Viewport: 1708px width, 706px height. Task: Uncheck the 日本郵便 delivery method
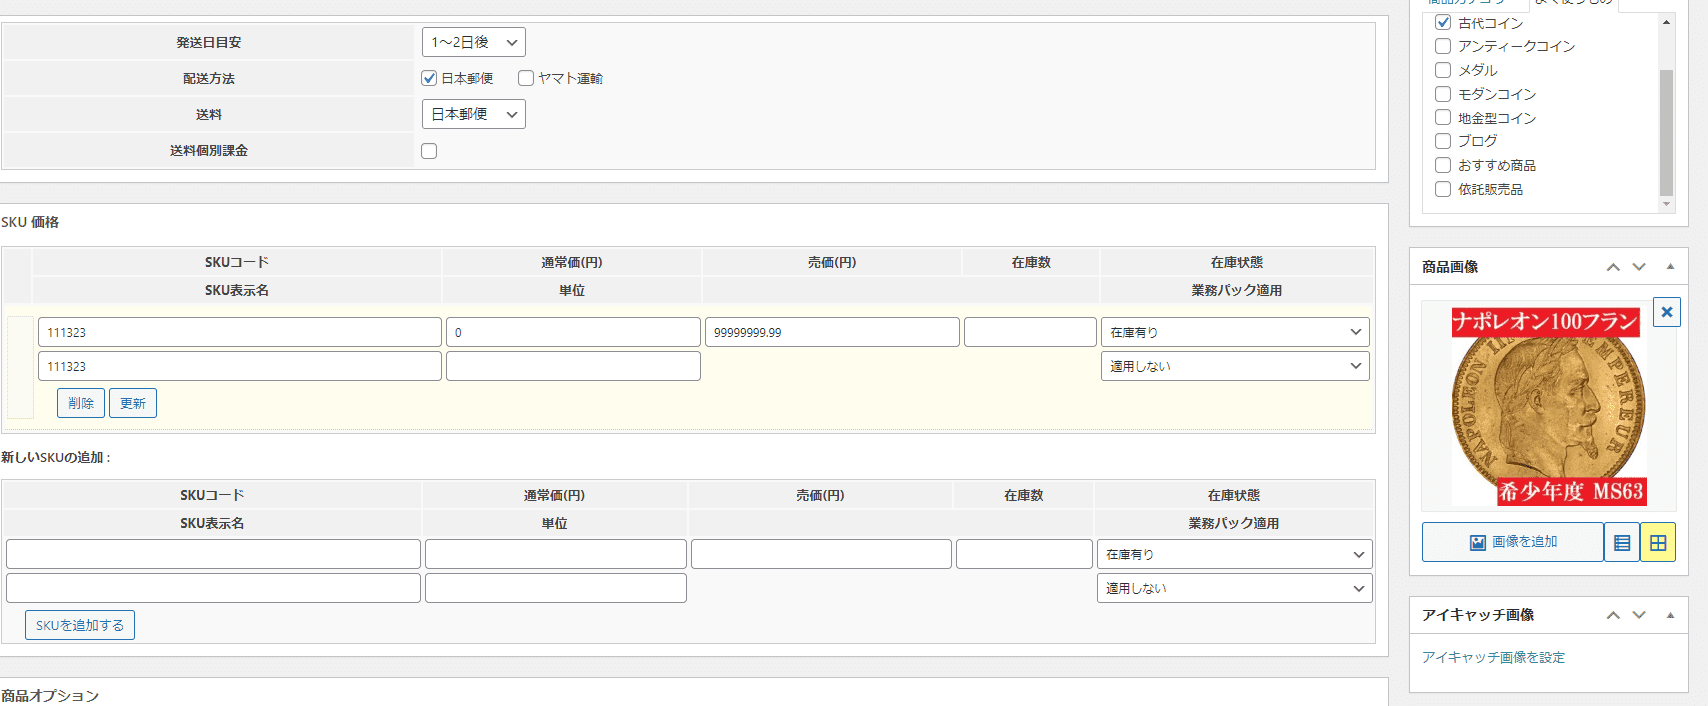tap(429, 78)
